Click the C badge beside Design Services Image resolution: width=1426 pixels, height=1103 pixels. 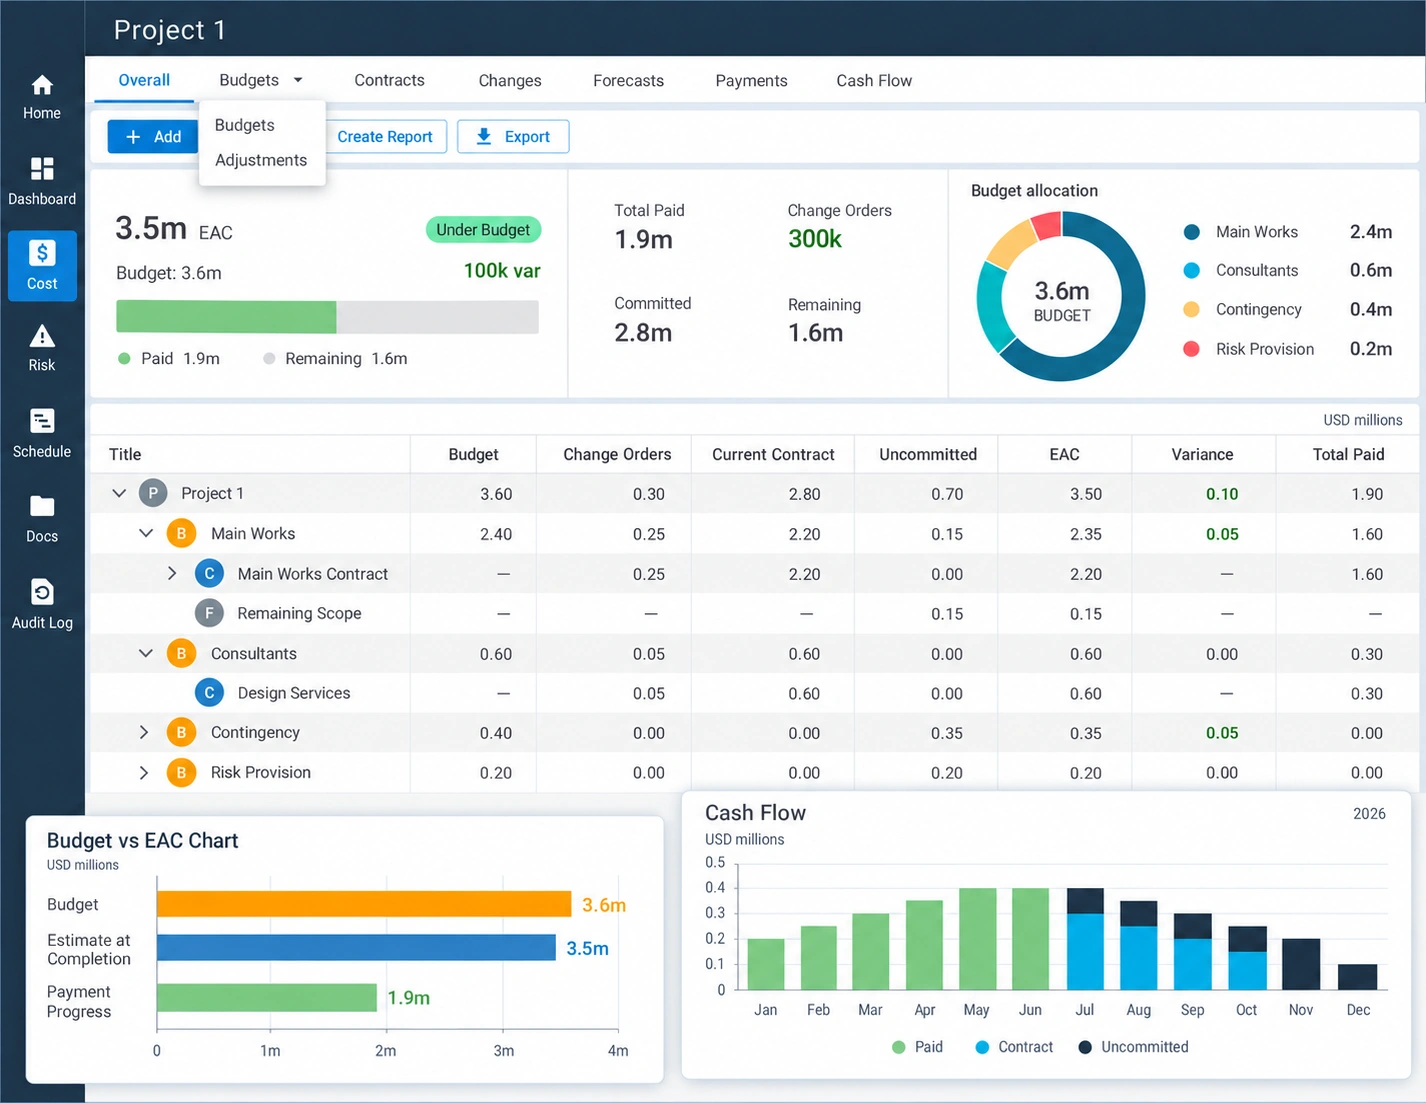pyautogui.click(x=209, y=692)
